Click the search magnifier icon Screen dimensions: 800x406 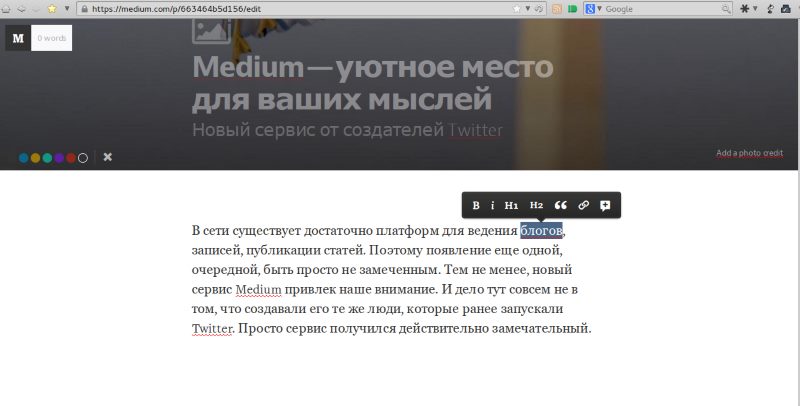coord(726,9)
